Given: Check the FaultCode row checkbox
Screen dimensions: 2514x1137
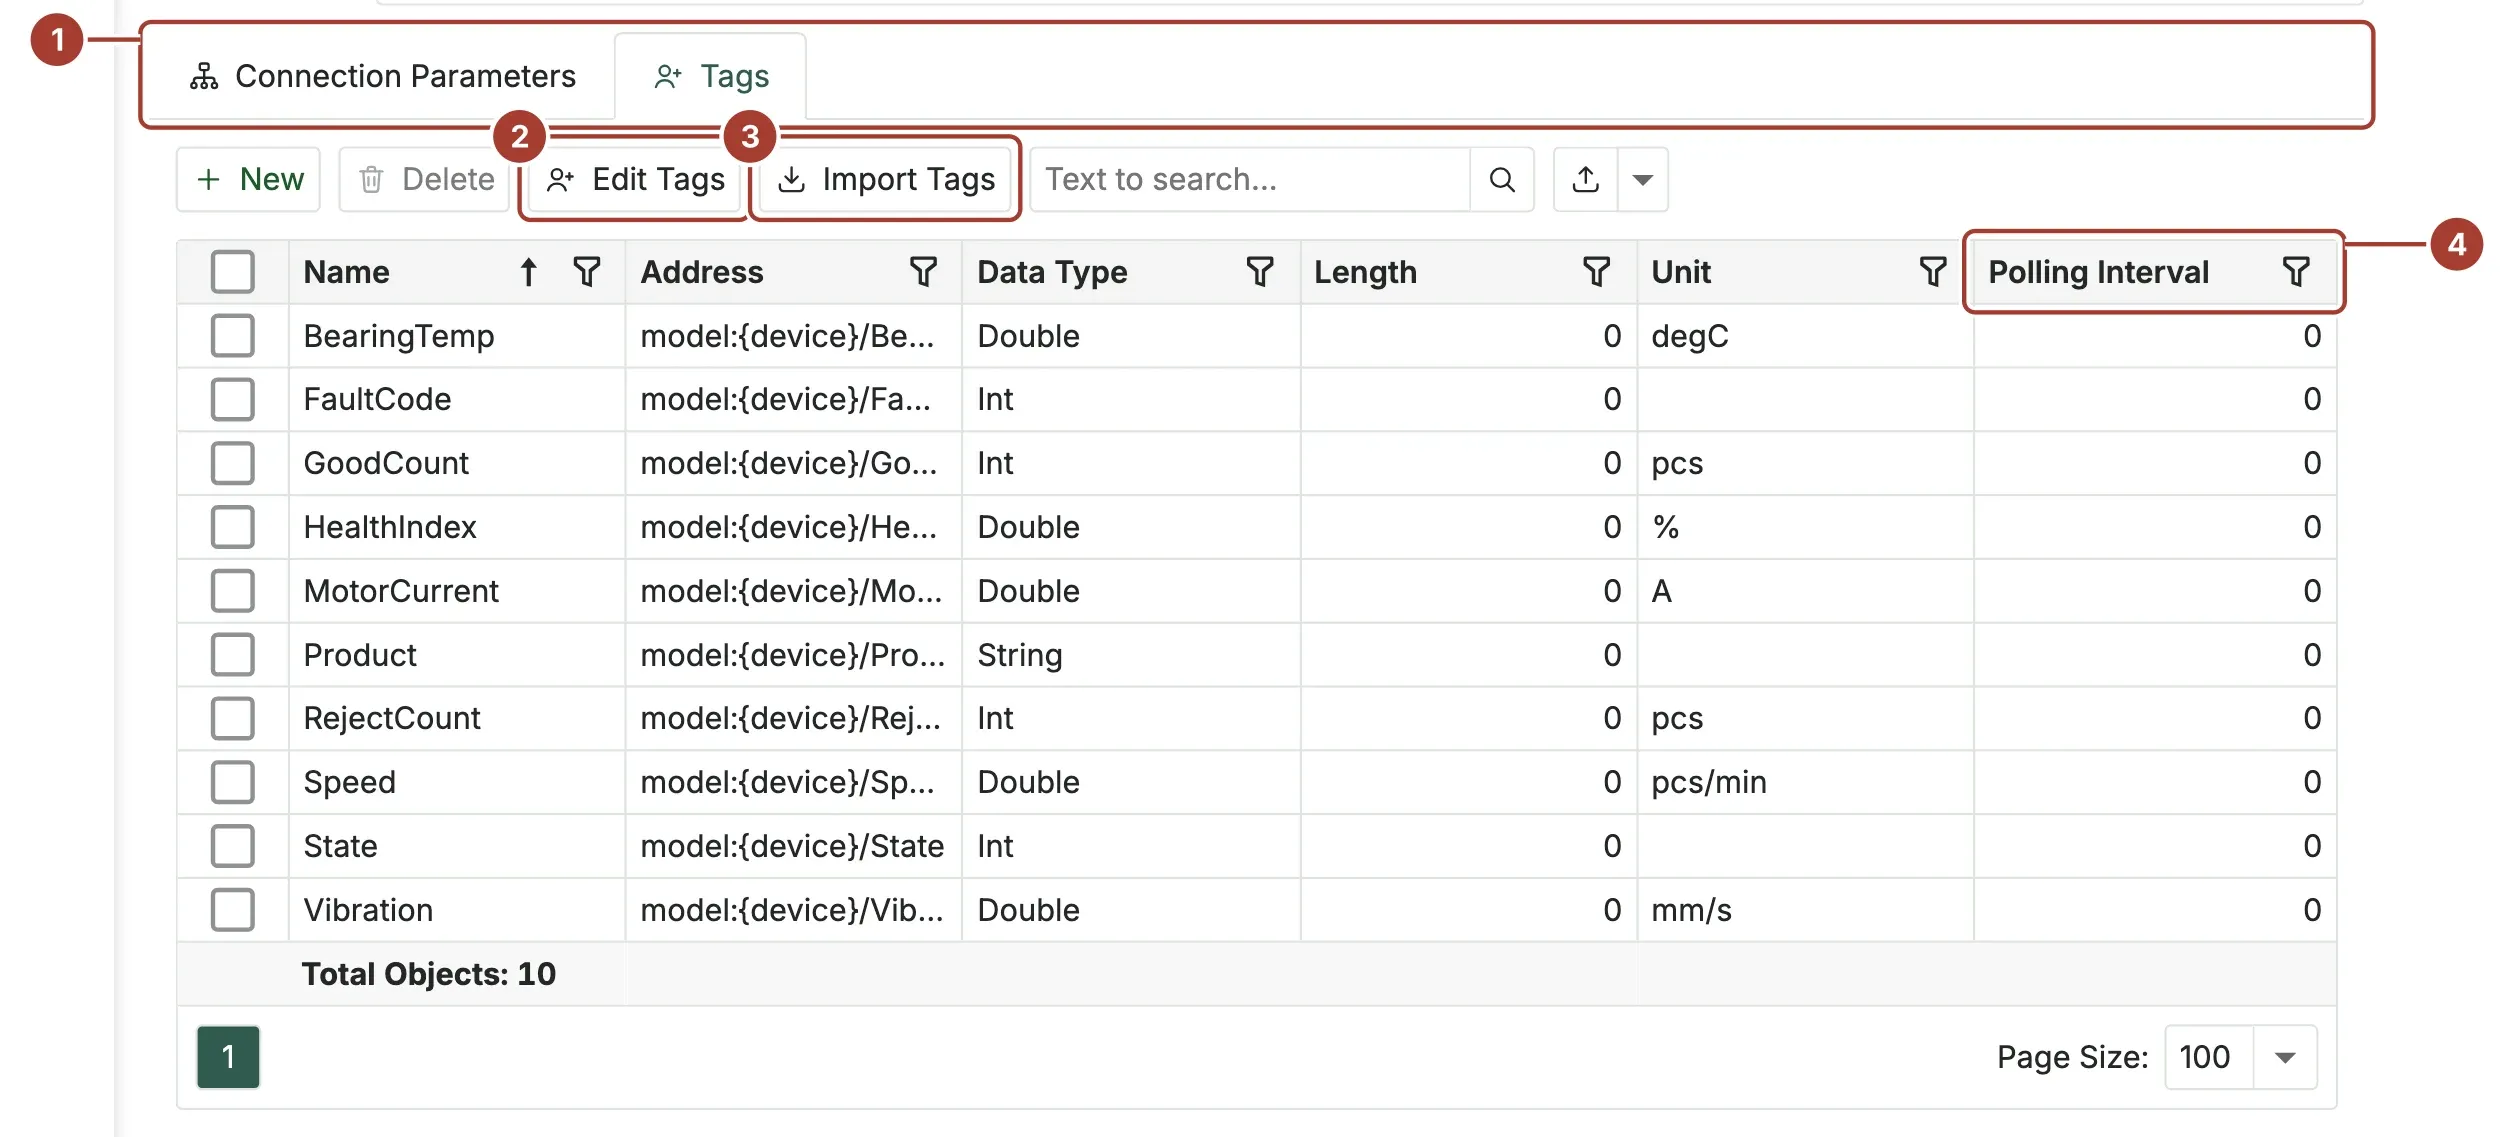Looking at the screenshot, I should click(x=233, y=399).
